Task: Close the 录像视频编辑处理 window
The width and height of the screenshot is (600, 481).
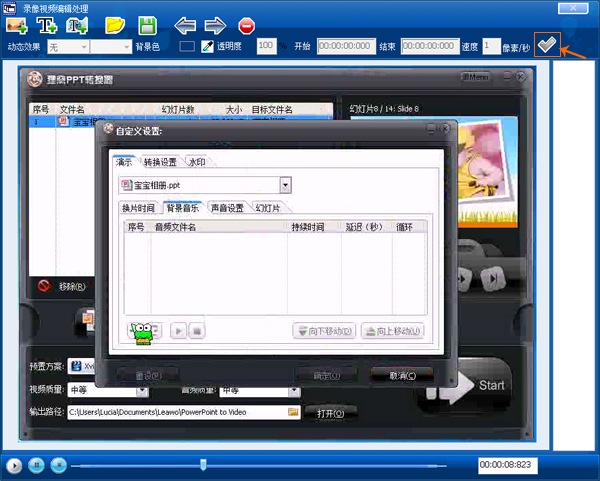Action: [x=573, y=8]
